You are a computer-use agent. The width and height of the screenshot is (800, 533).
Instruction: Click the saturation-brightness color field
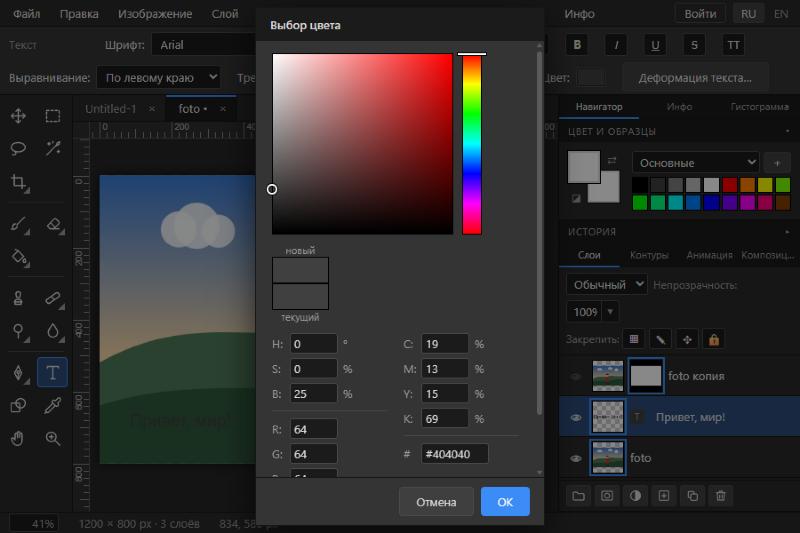[362, 144]
